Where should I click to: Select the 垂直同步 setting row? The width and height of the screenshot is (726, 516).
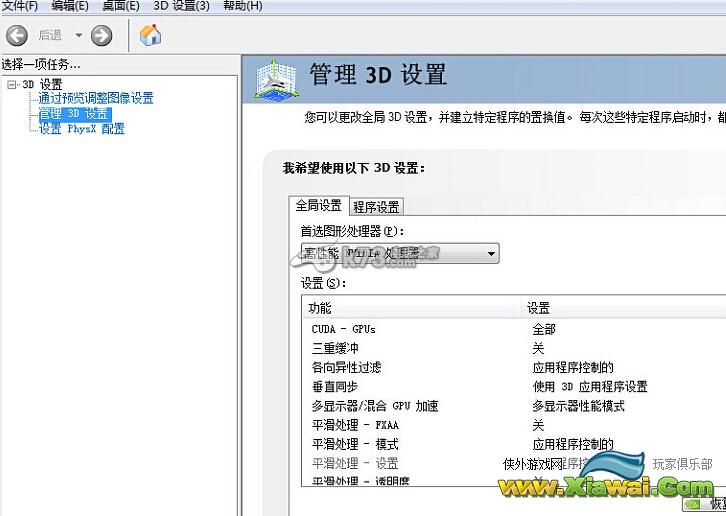click(x=513, y=387)
